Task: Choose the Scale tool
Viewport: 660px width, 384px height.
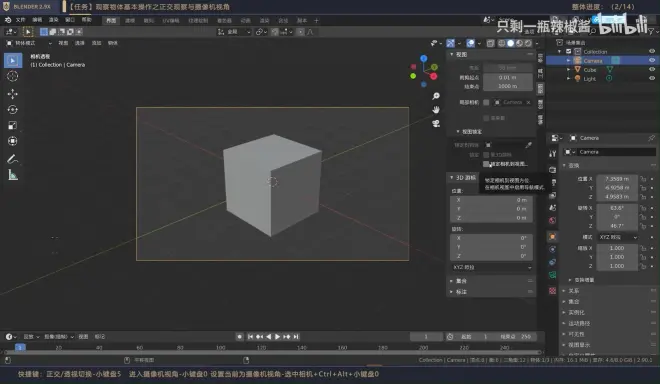Action: [13, 125]
